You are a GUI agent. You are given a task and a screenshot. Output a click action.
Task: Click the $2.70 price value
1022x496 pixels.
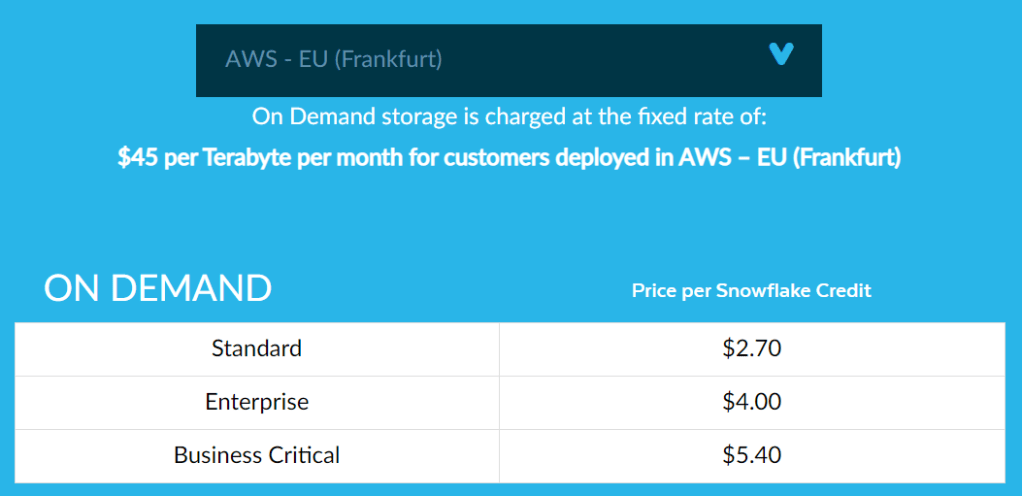tap(751, 349)
